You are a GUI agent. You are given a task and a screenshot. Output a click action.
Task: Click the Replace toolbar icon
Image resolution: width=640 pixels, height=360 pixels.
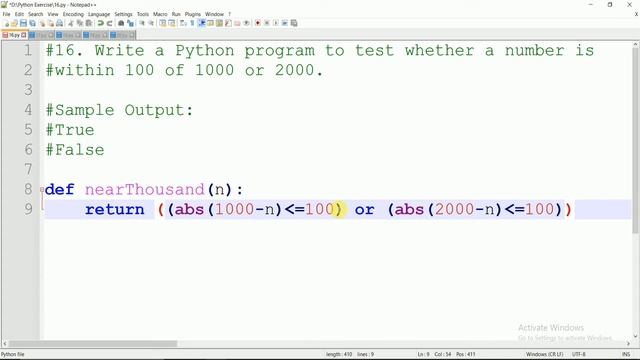pos(131,23)
